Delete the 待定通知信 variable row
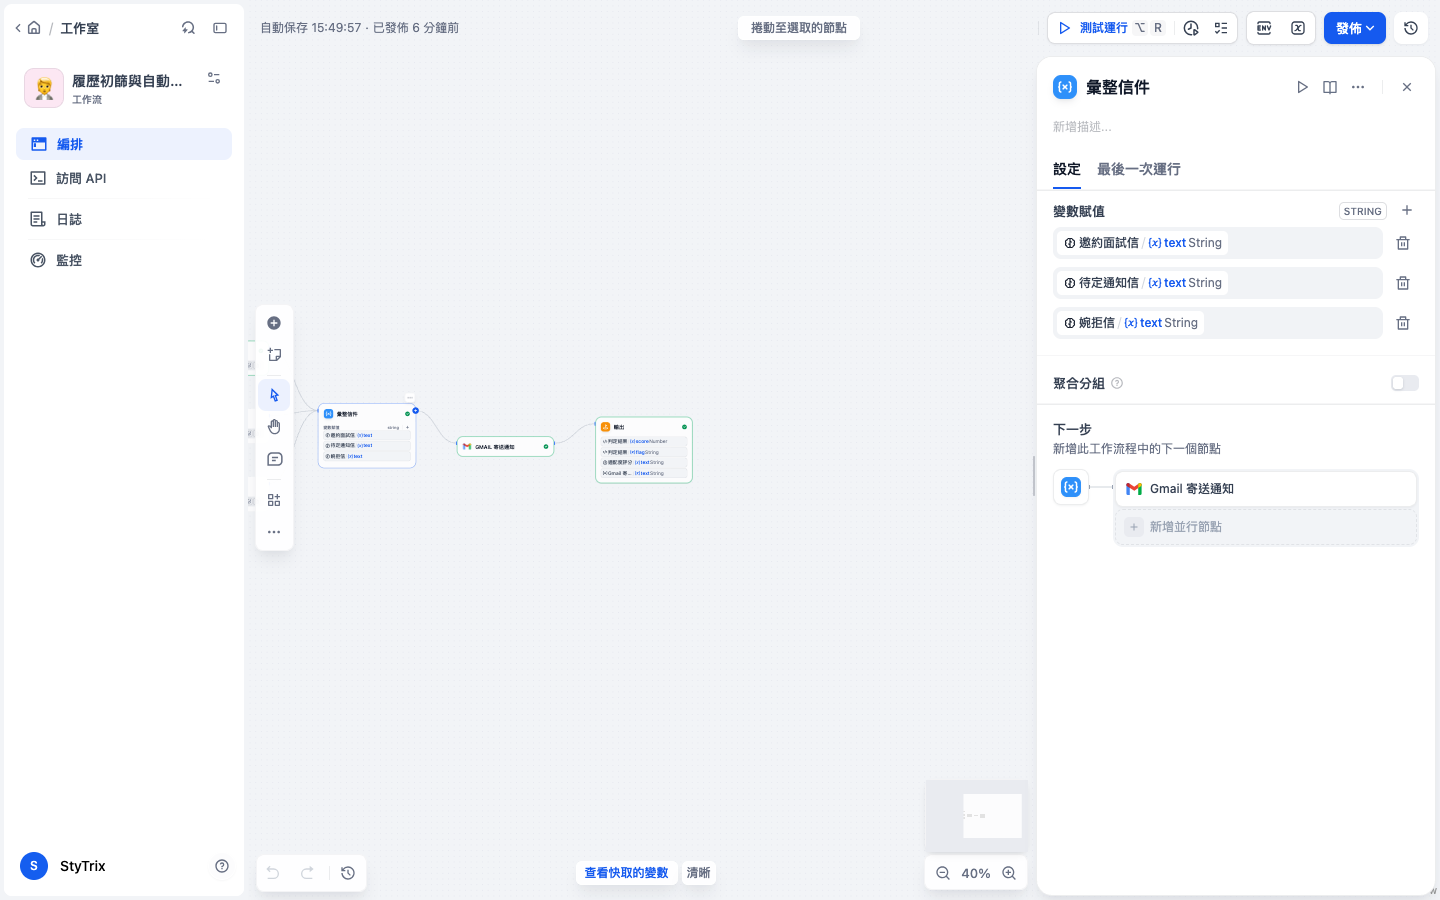 tap(1403, 283)
